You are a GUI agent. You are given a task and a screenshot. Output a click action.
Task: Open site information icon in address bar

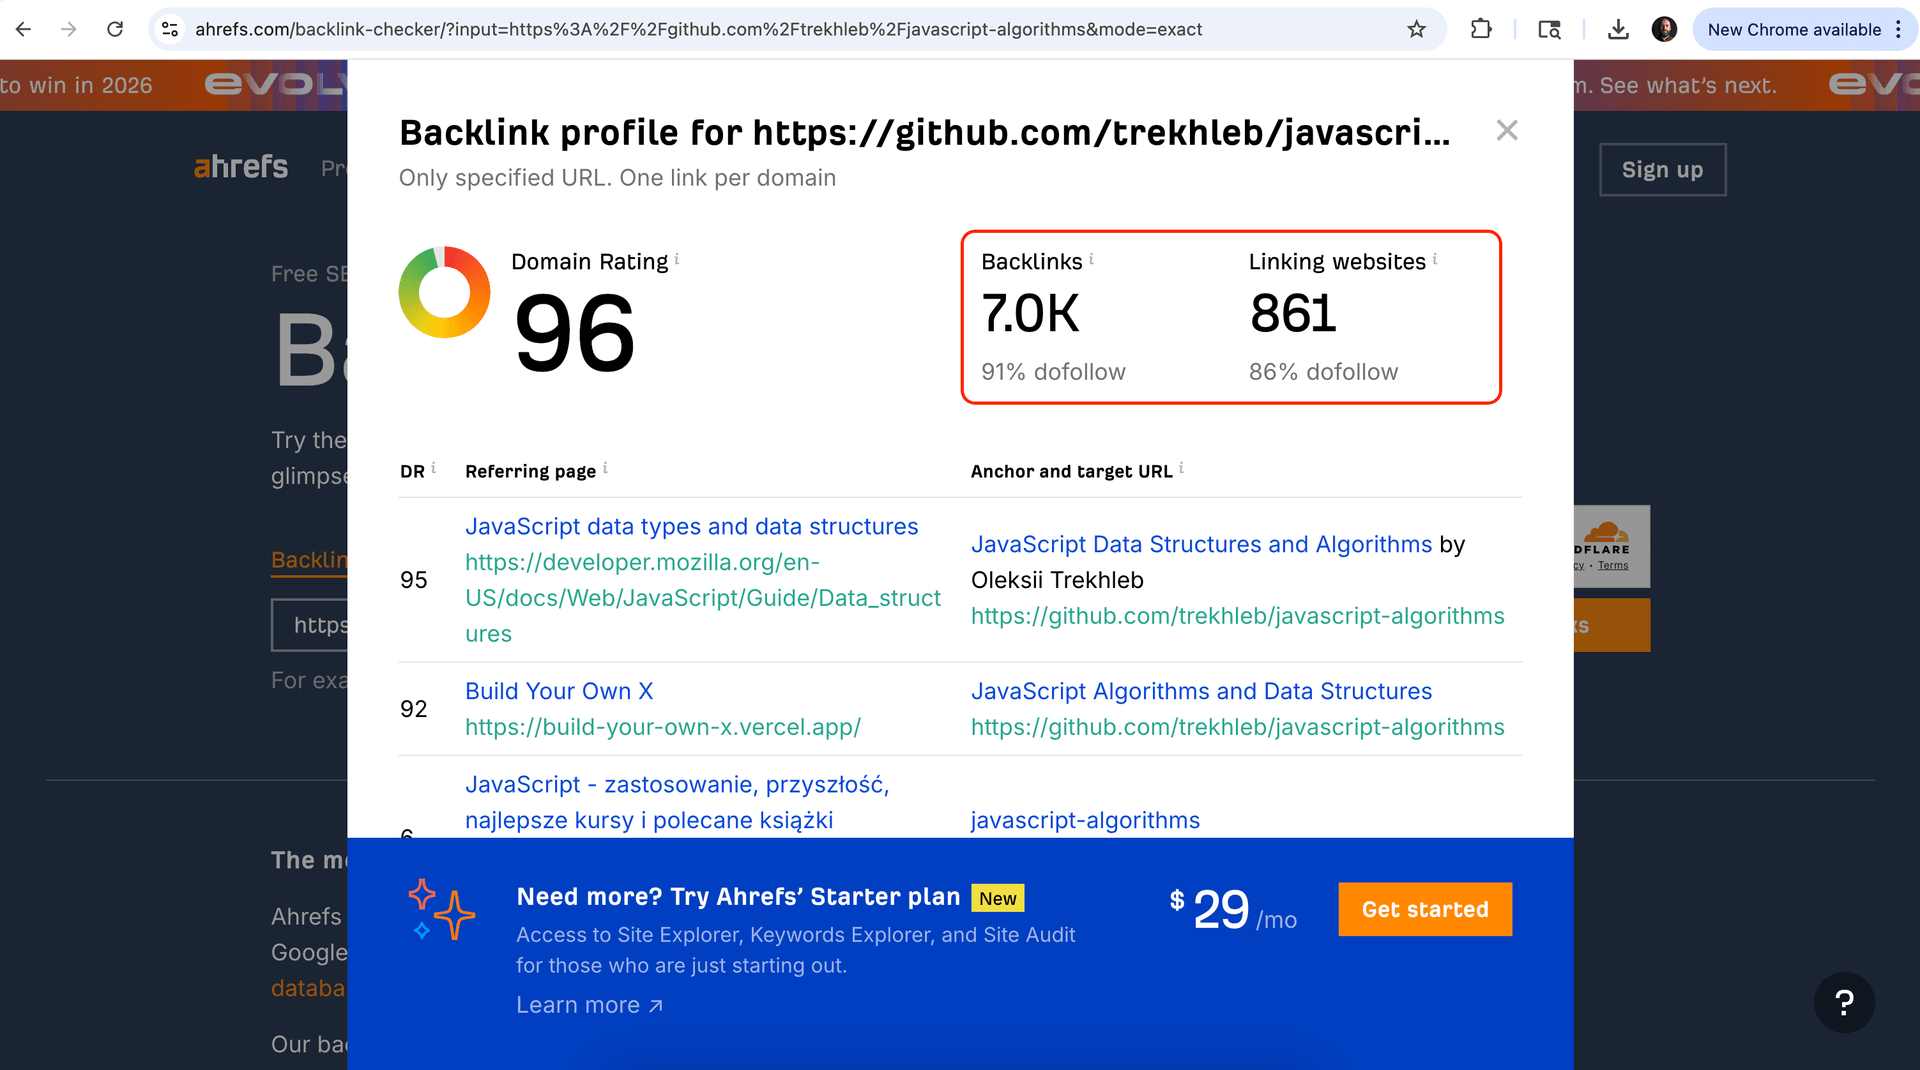170,29
